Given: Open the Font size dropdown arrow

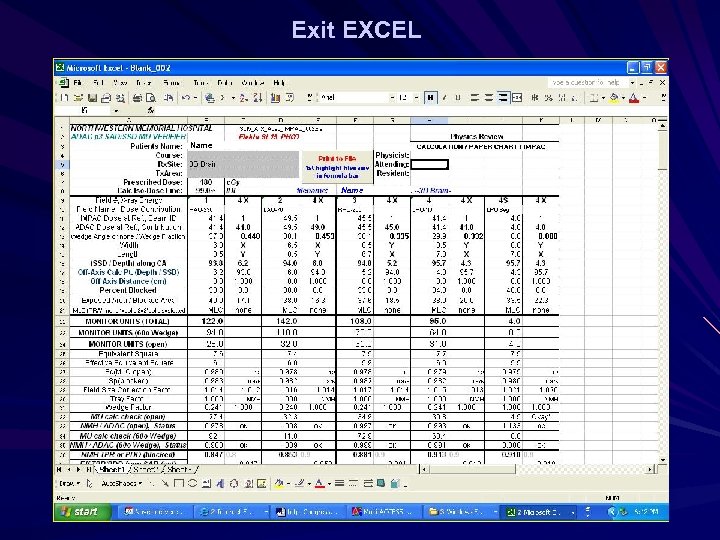Looking at the screenshot, I should coord(416,98).
